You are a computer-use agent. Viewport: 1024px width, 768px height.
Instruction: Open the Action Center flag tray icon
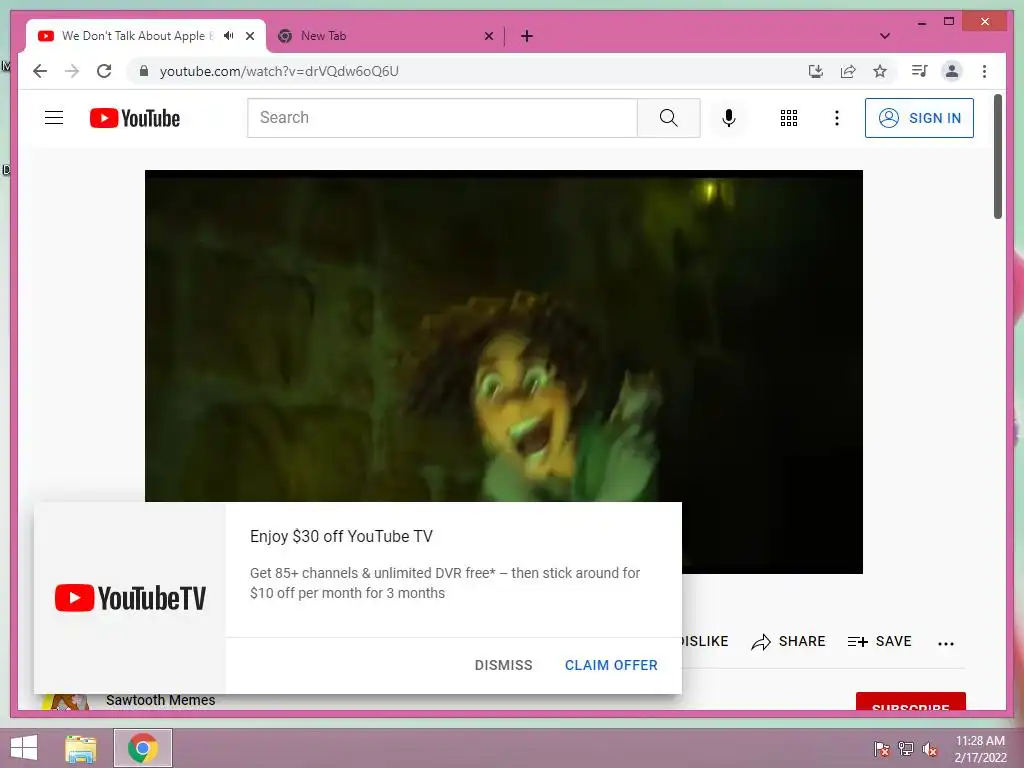[x=882, y=748]
